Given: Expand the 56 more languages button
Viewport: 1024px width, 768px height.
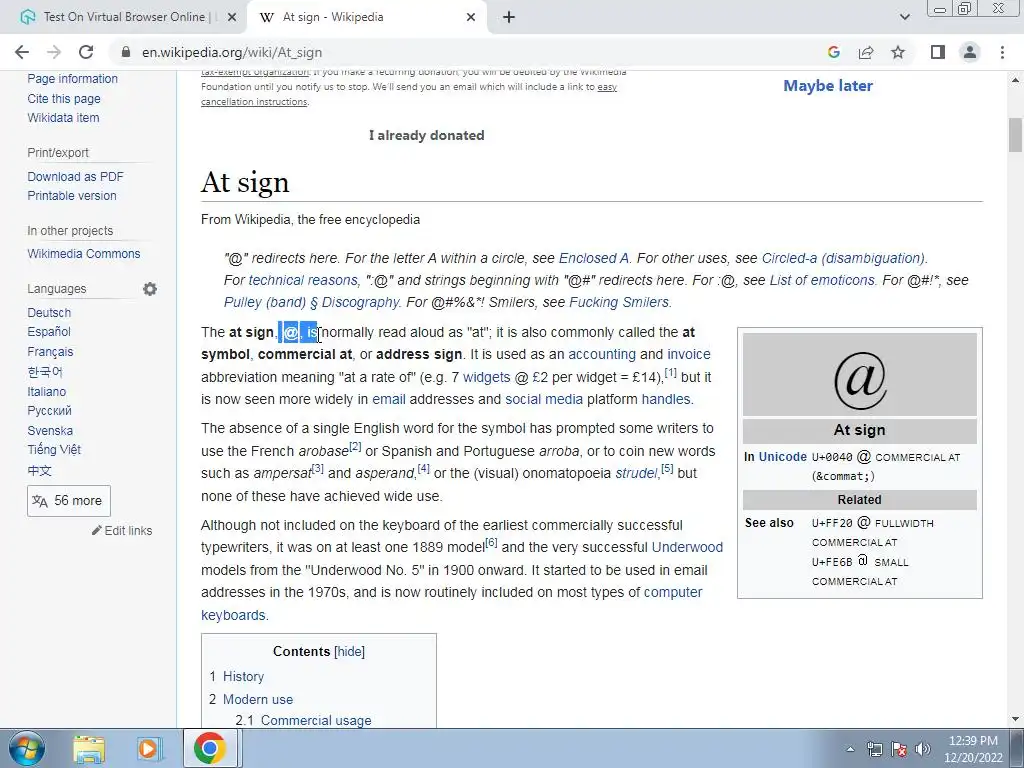Looking at the screenshot, I should [69, 501].
